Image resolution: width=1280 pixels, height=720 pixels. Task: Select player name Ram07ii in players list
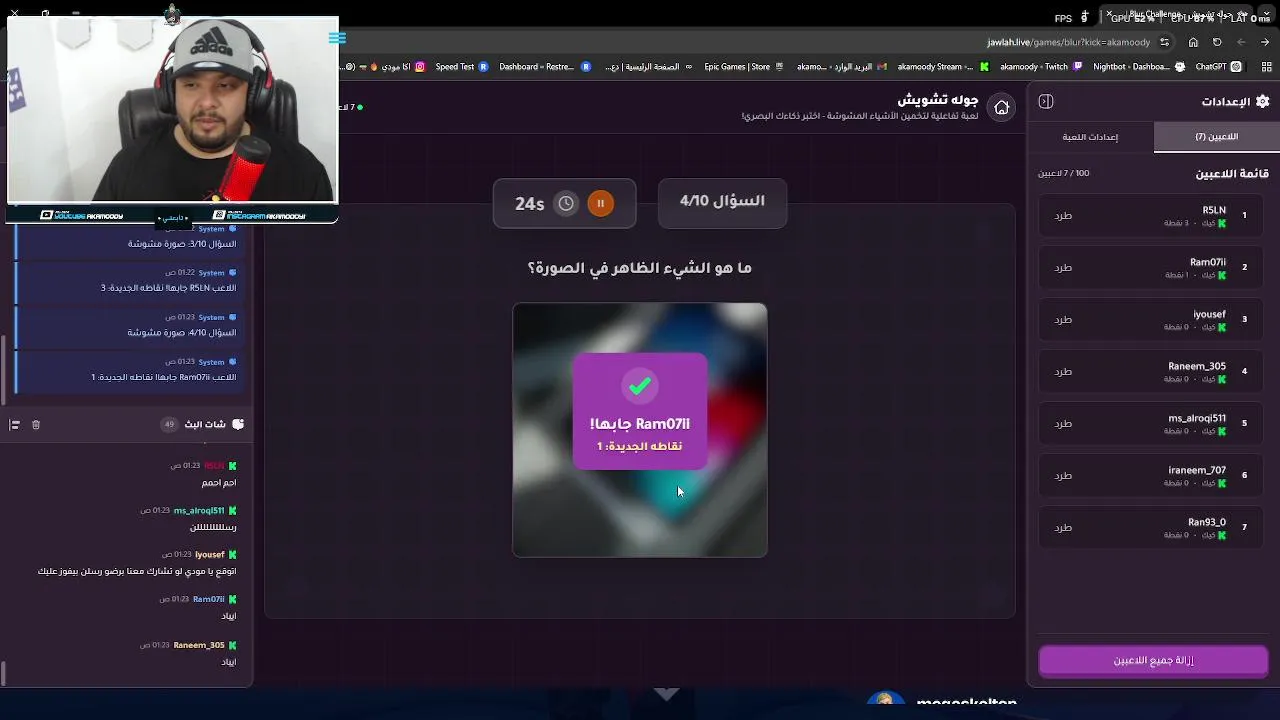tap(1207, 262)
